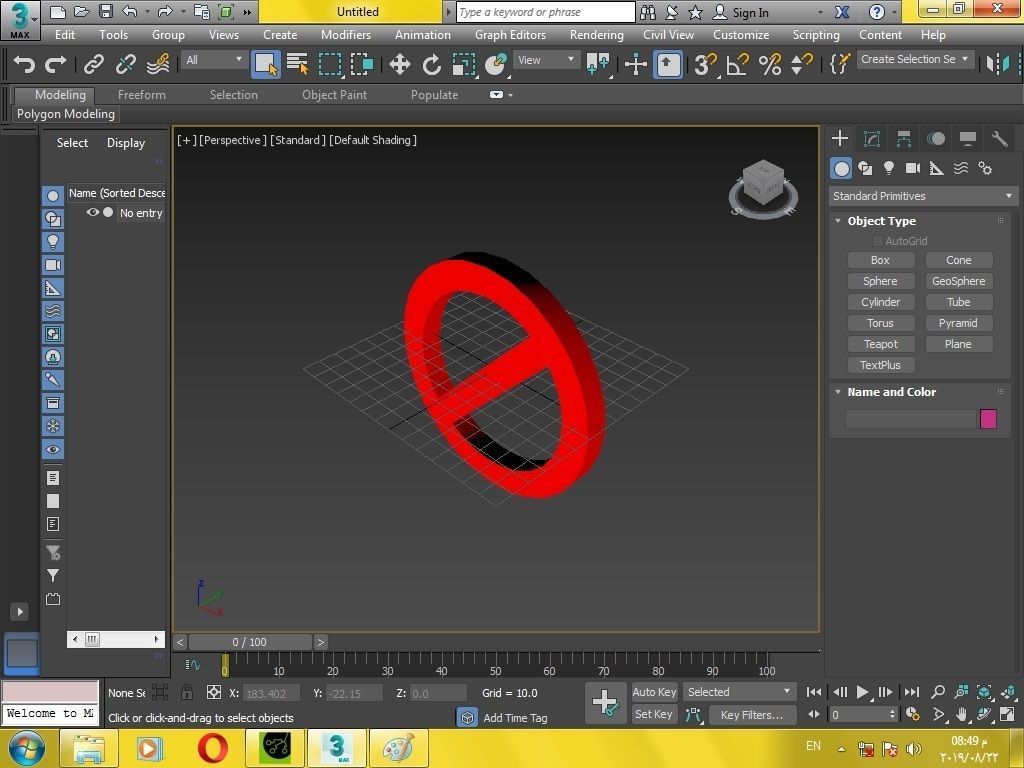Click the Set Key button
The width and height of the screenshot is (1024, 768).
point(653,714)
